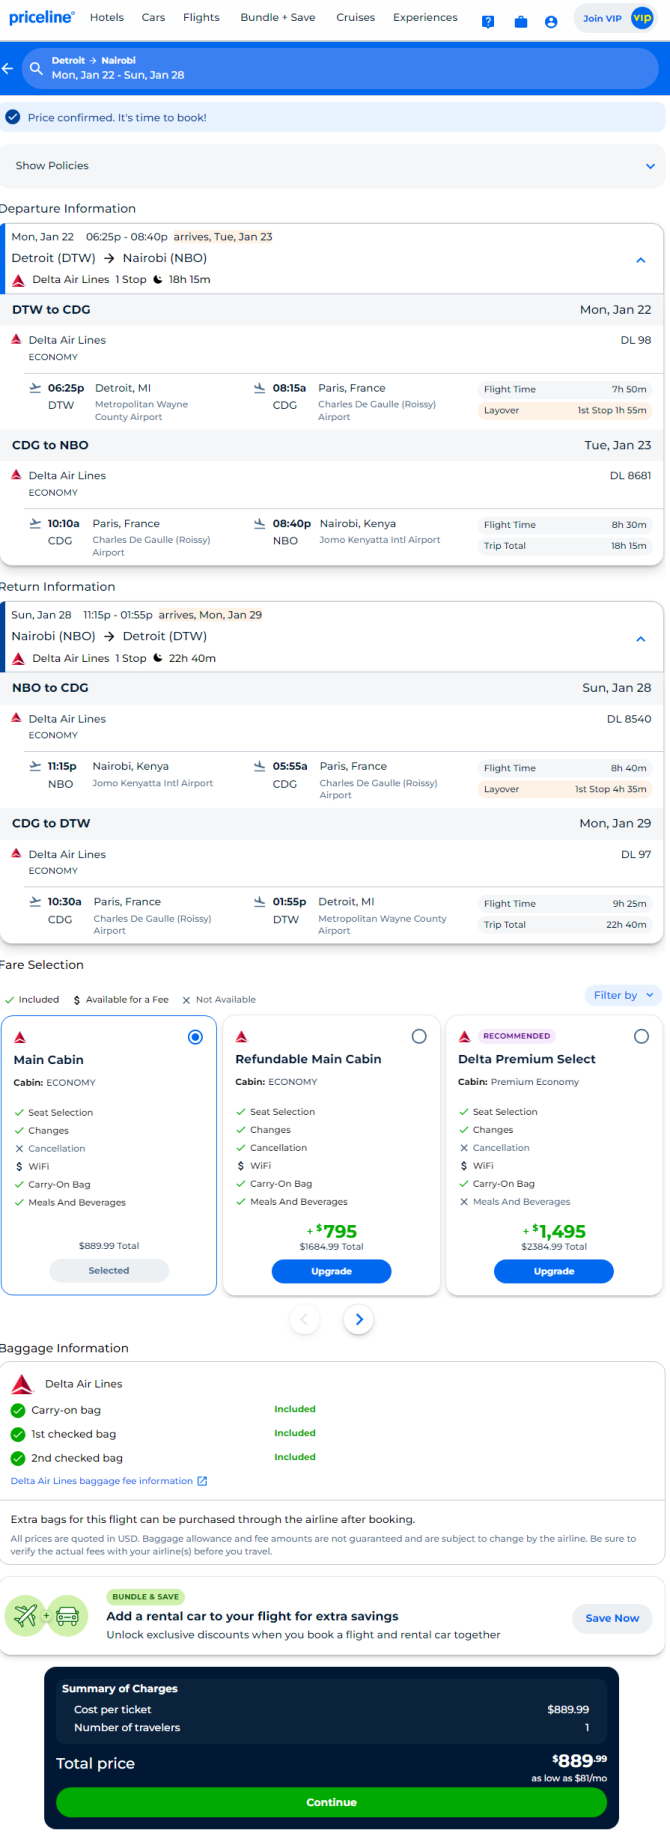670x1839 pixels.
Task: Click the plane and car bundle icon
Action: pos(46,1615)
